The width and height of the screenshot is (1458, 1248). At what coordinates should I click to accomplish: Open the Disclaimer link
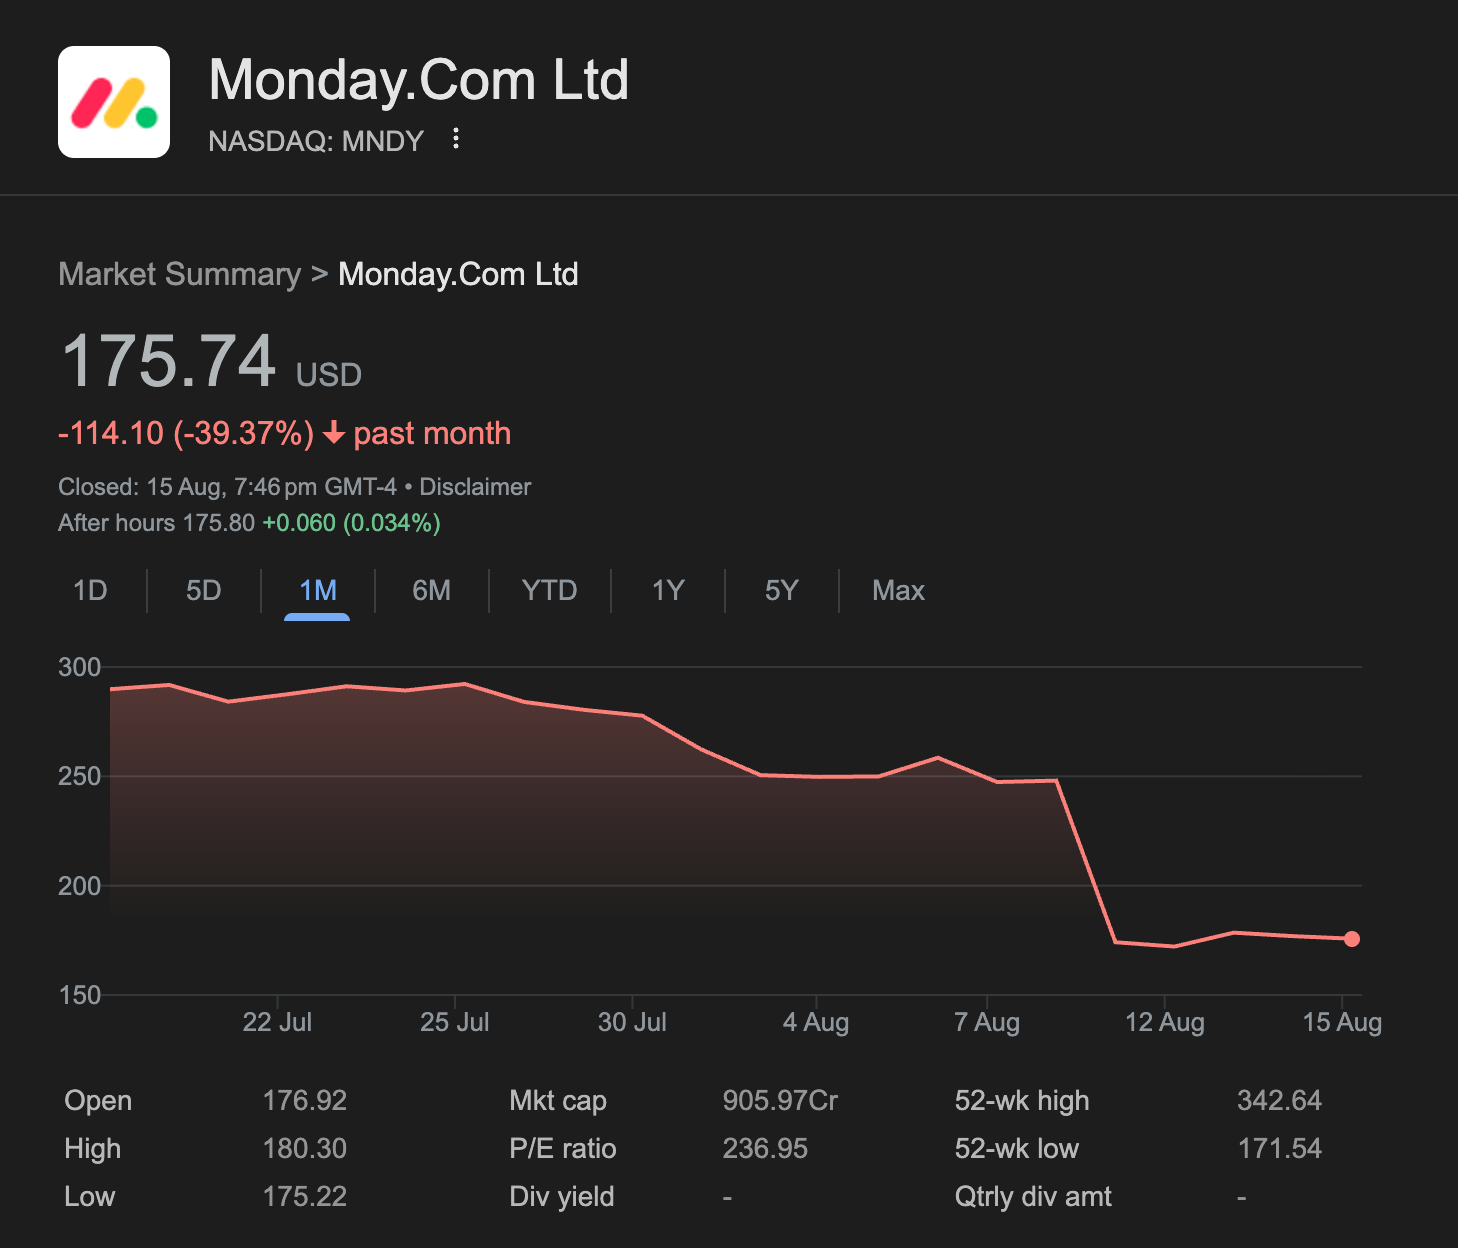[x=475, y=487]
